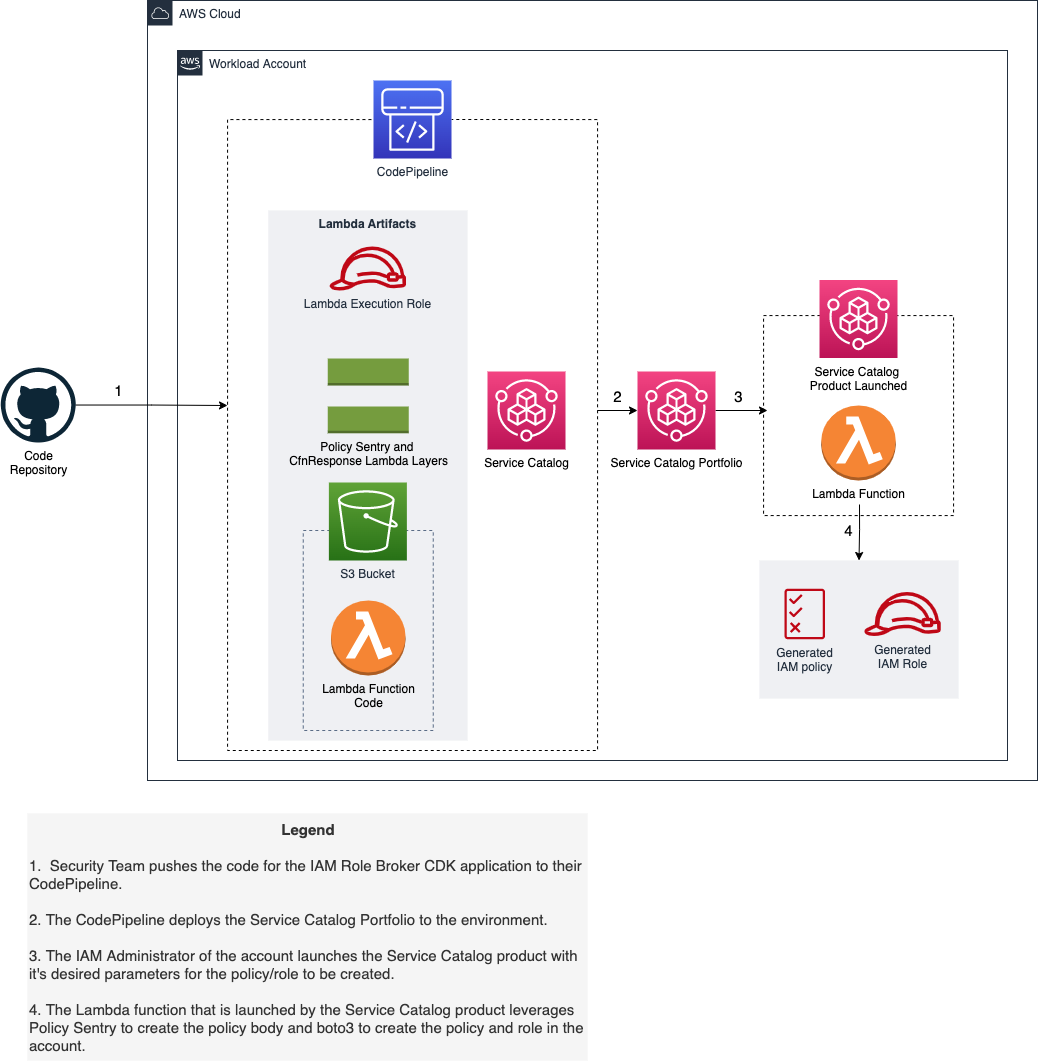Click the Generated IAM policy checklist icon
Screen dimensions: 1038x1061
tap(805, 614)
